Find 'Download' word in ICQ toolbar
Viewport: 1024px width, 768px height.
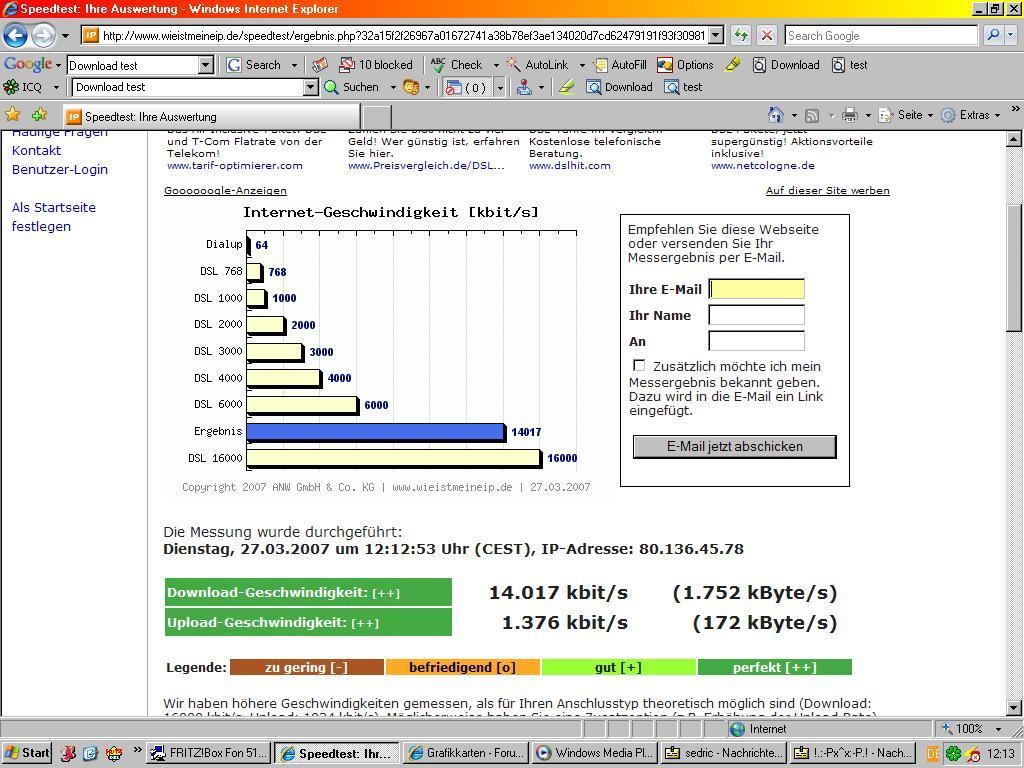pyautogui.click(x=620, y=87)
